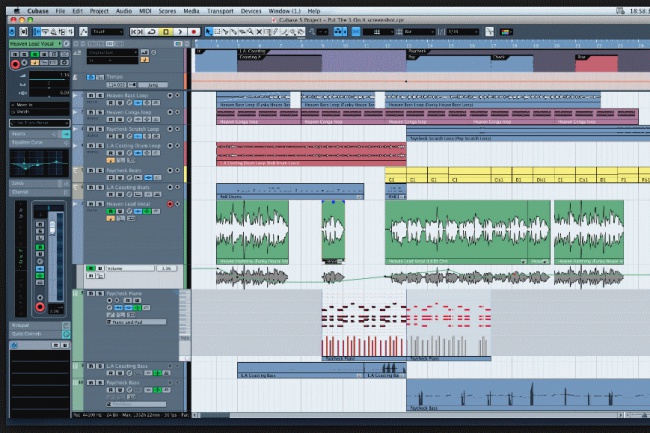This screenshot has height=433, width=650.
Task: Click the red record button in inspector channel strip
Action: pyautogui.click(x=40, y=307)
